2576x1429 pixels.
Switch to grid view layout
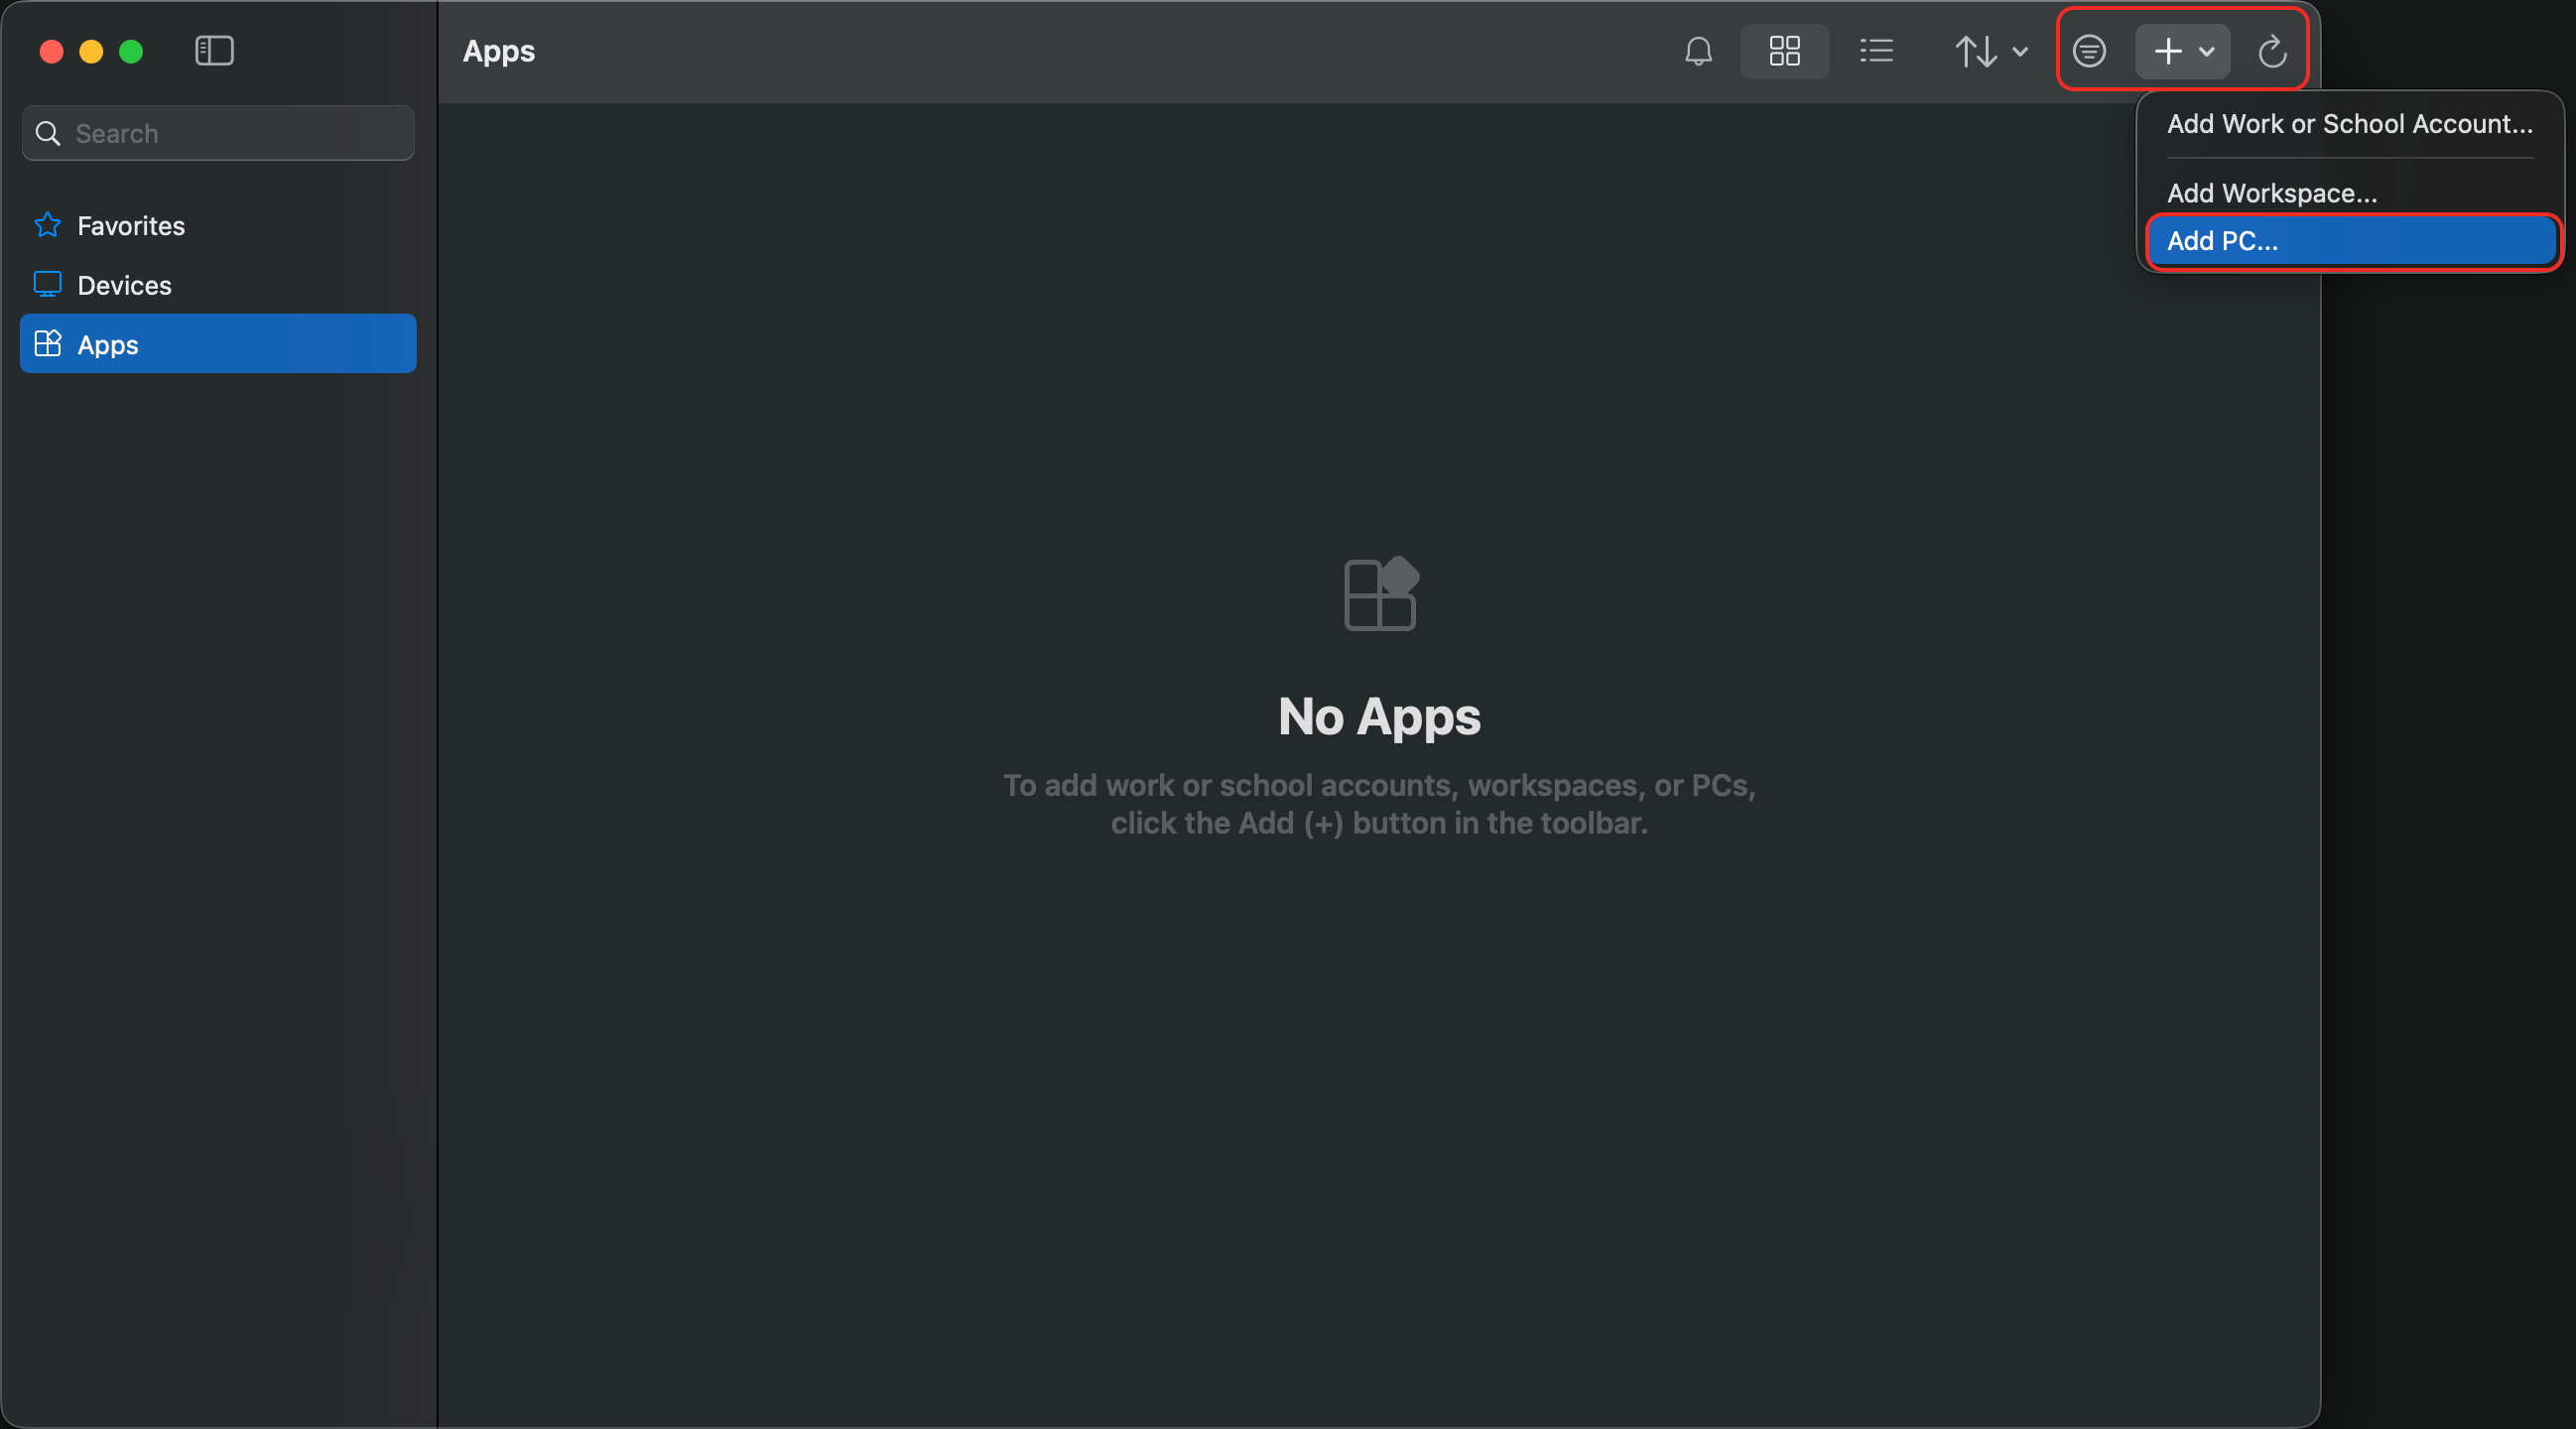tap(1784, 51)
